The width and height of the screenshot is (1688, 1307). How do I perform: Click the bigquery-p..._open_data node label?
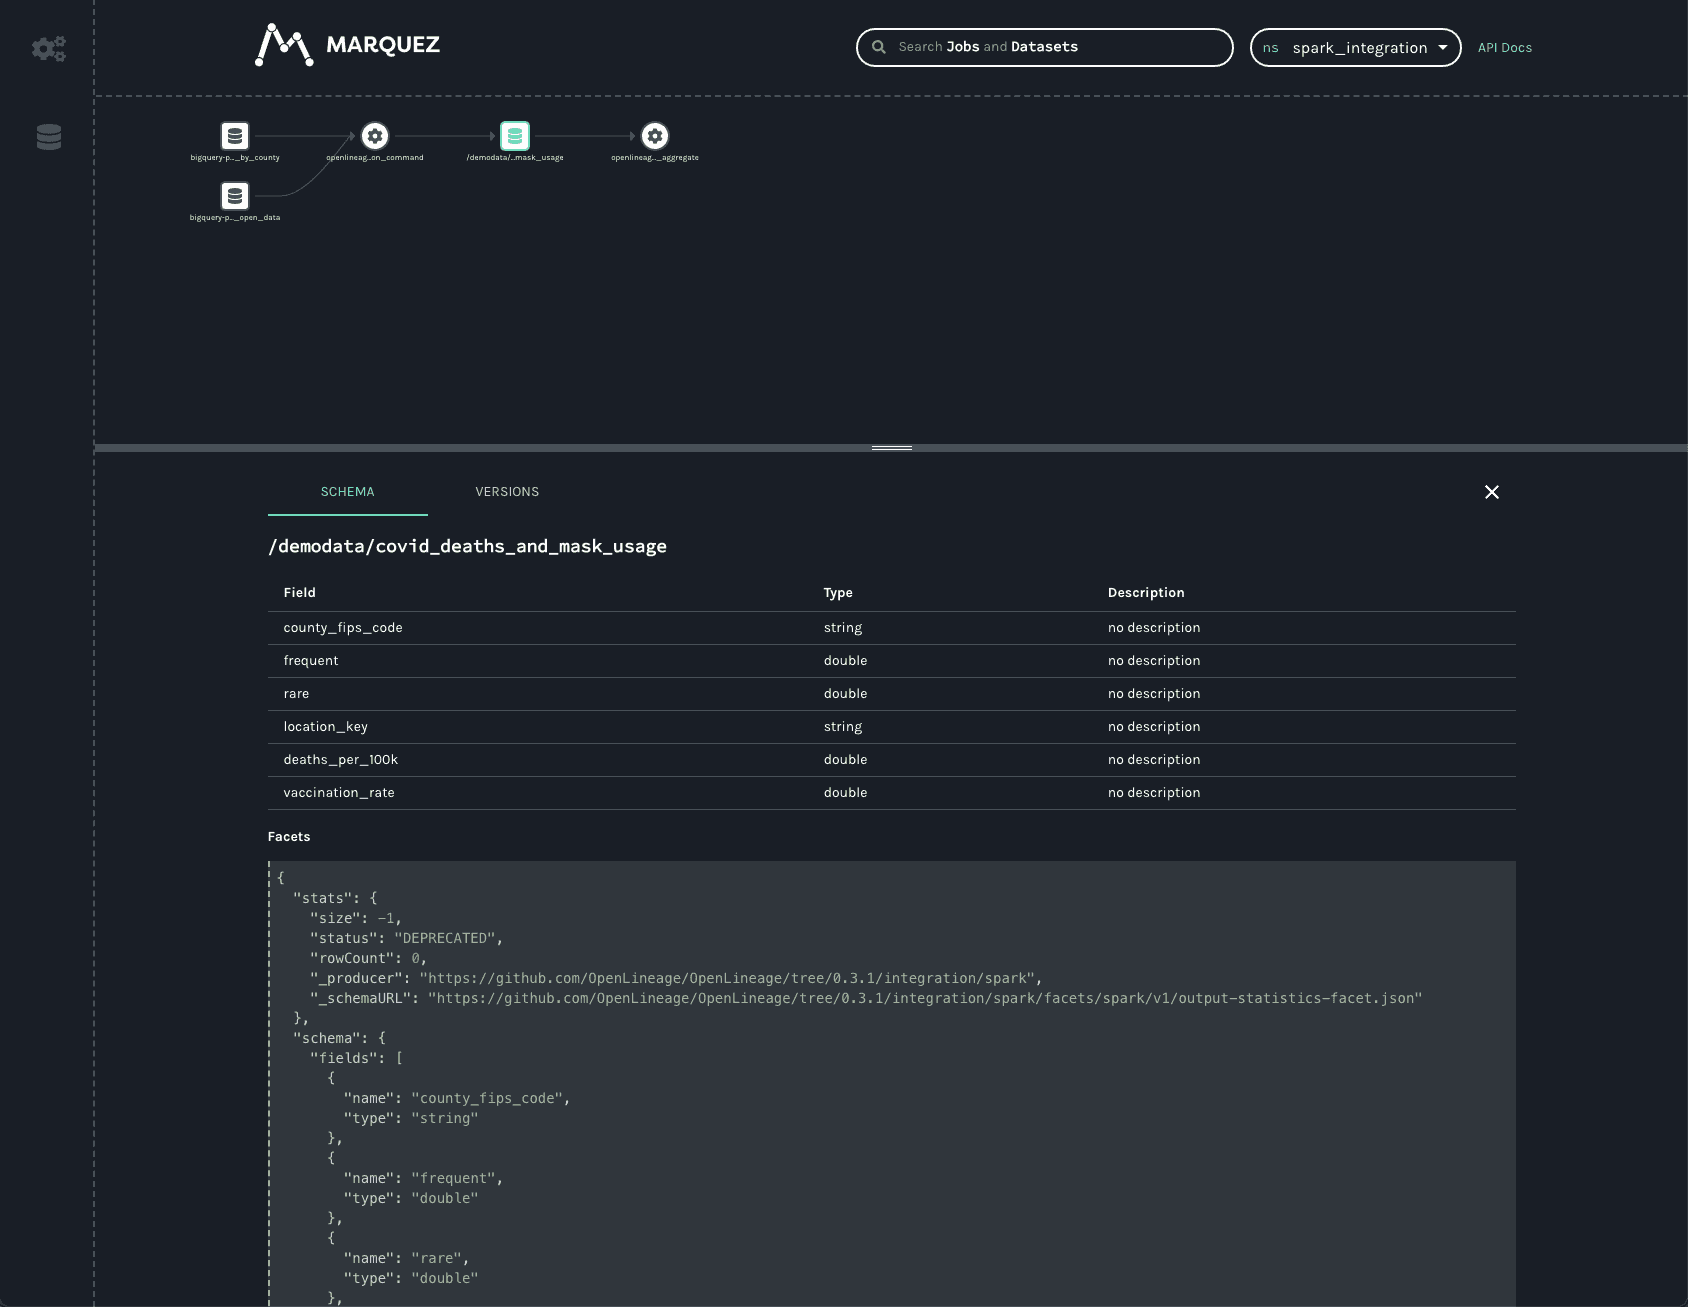click(x=235, y=218)
